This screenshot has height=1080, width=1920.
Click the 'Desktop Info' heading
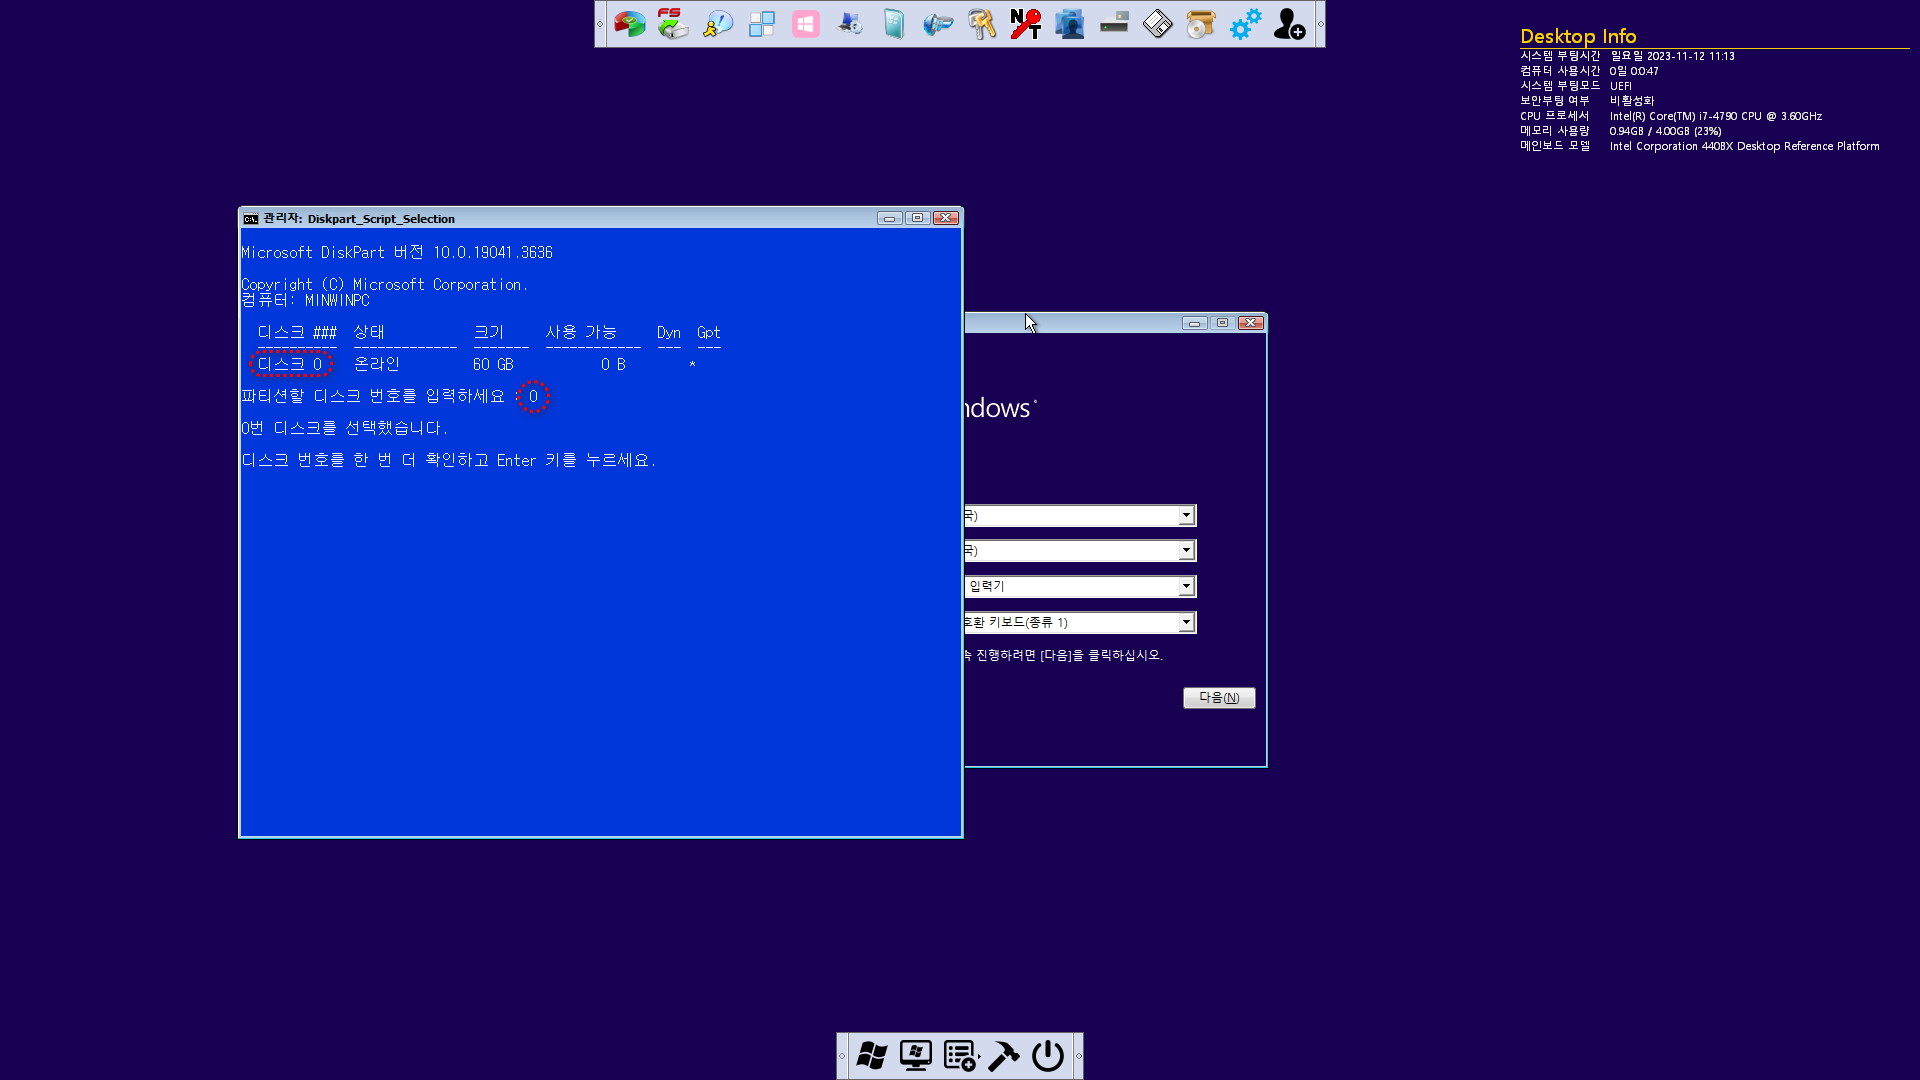(x=1578, y=36)
